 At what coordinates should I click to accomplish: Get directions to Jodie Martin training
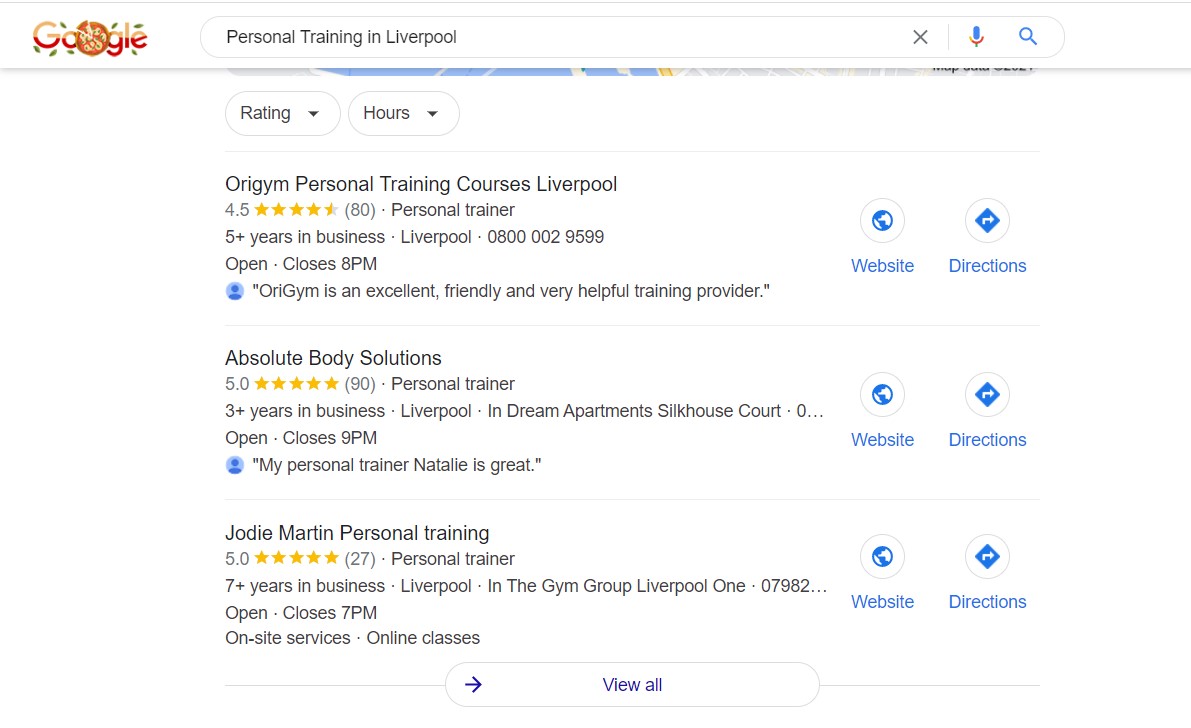987,557
